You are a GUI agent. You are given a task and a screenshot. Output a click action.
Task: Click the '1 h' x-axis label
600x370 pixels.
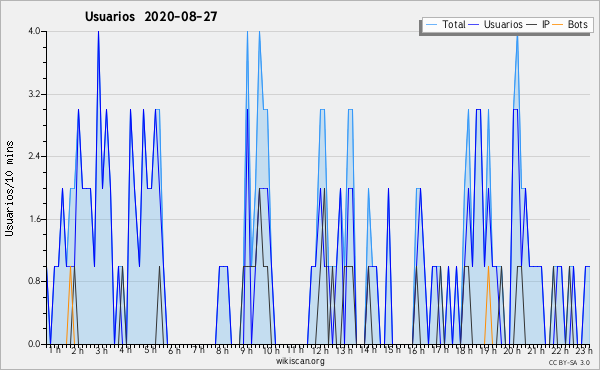click(x=55, y=350)
